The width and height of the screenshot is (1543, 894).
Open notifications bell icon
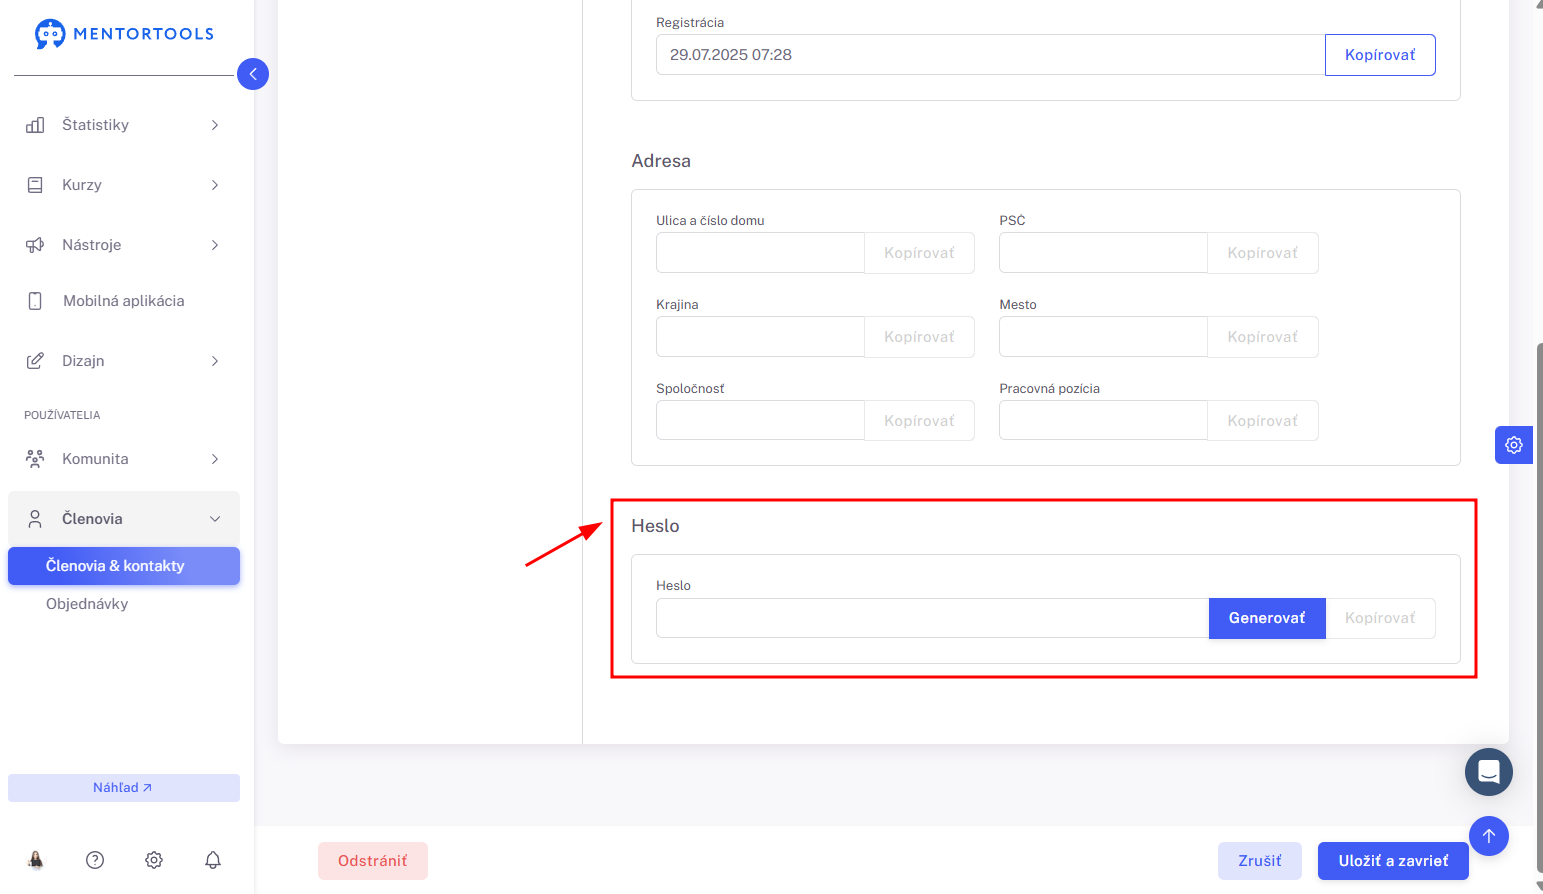coord(213,860)
